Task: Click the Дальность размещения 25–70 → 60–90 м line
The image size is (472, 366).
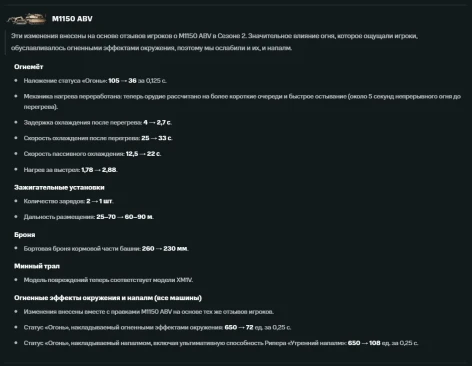Action: pyautogui.click(x=89, y=217)
